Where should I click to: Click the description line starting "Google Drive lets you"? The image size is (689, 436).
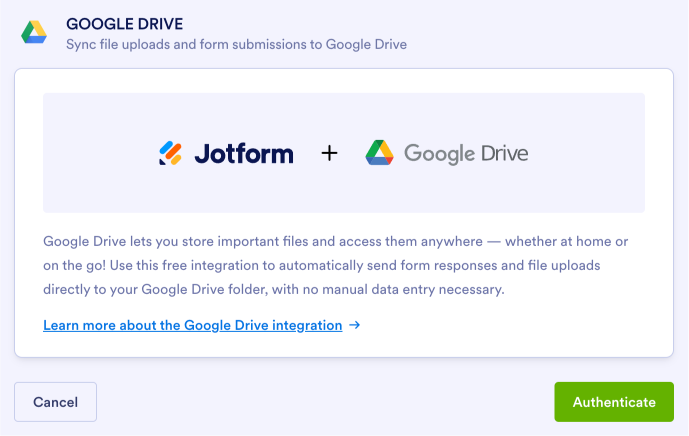pyautogui.click(x=335, y=242)
